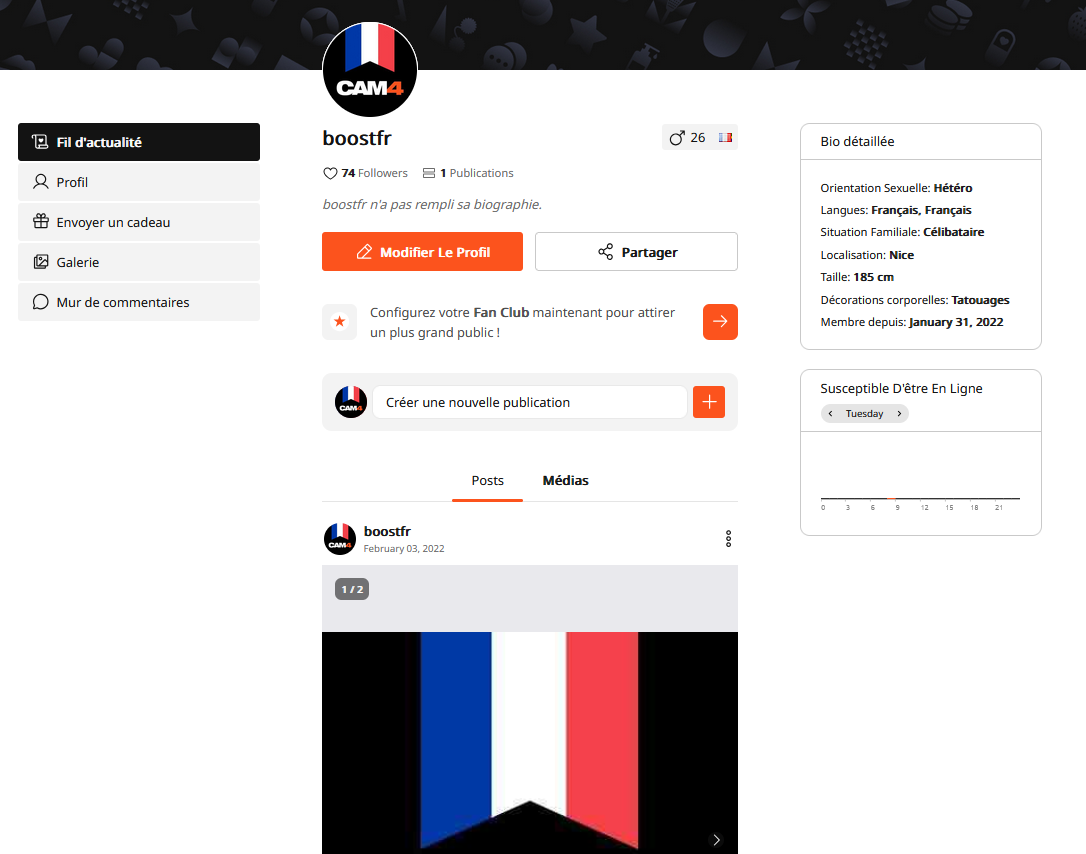1086x854 pixels.
Task: Click the heart icon beside 74 Followers
Action: pos(330,173)
